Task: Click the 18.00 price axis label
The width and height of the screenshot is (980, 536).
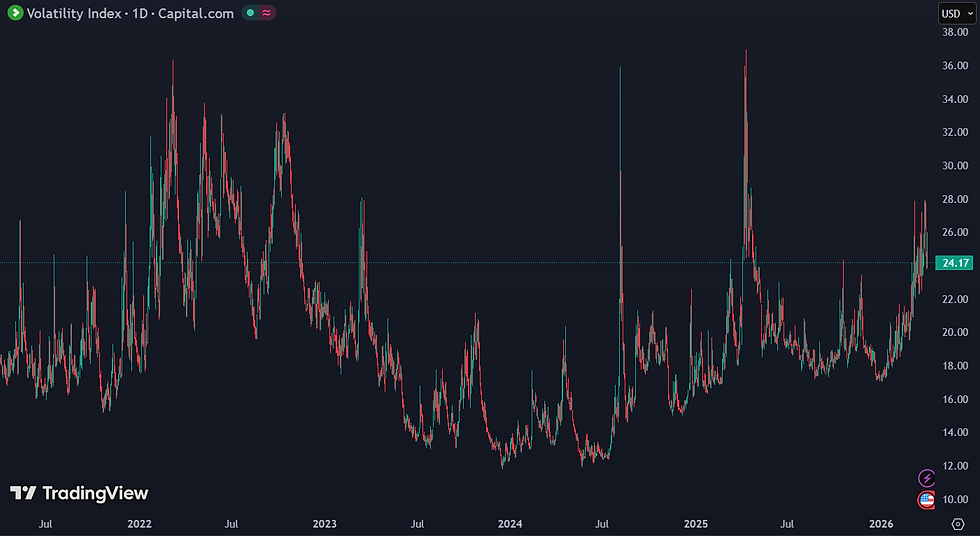Action: pos(955,365)
